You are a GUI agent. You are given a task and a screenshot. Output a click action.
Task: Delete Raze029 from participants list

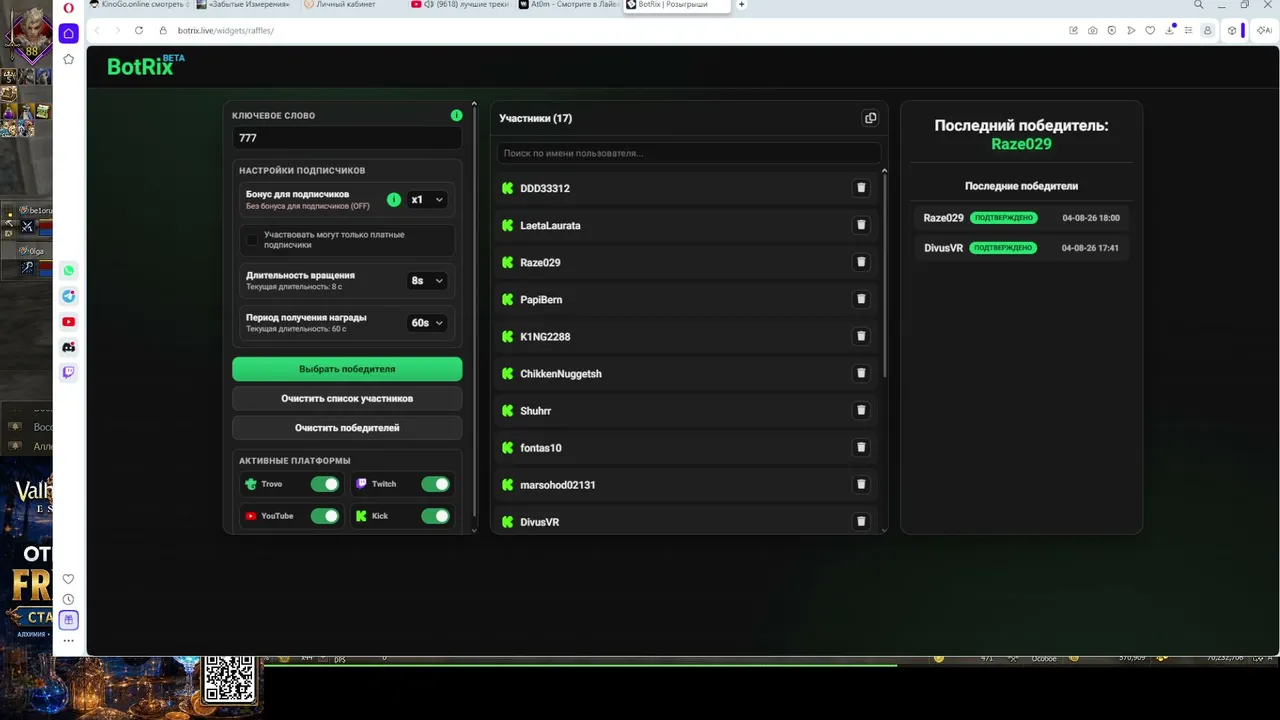click(861, 262)
